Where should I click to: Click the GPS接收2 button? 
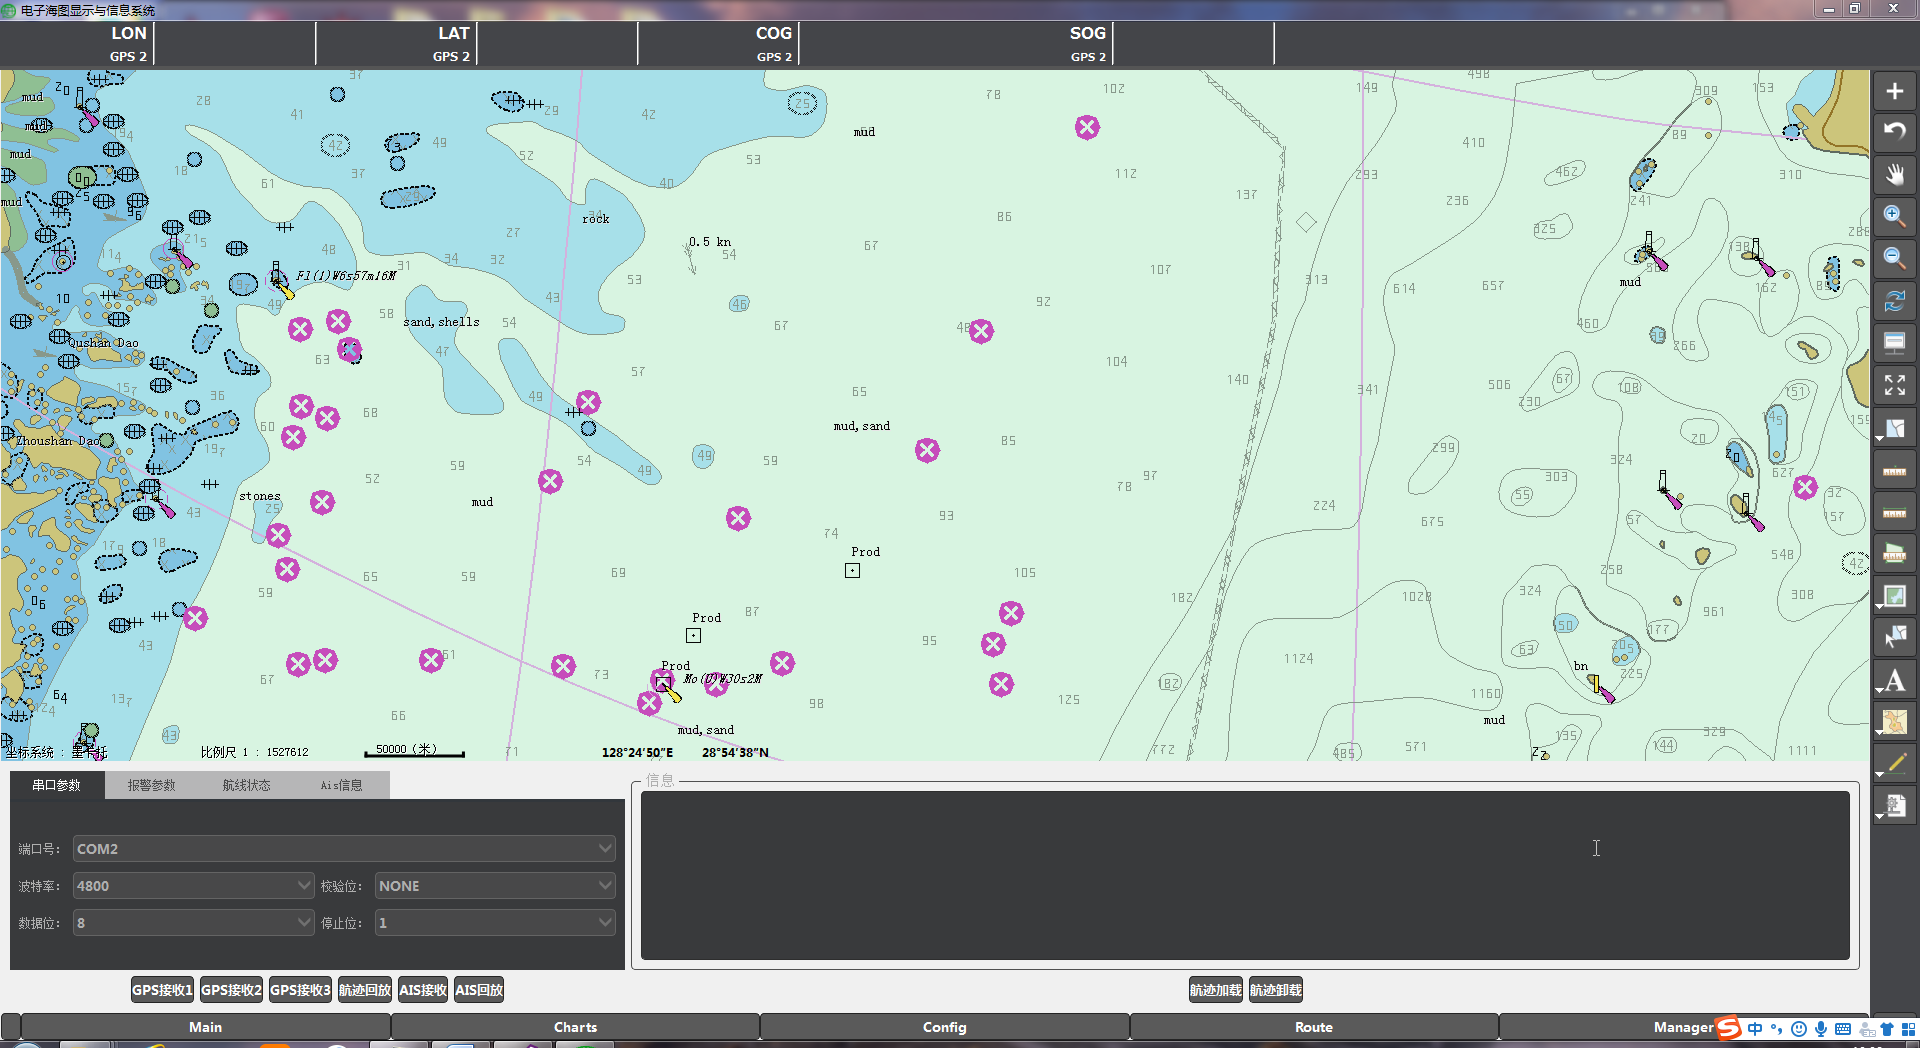coord(231,990)
